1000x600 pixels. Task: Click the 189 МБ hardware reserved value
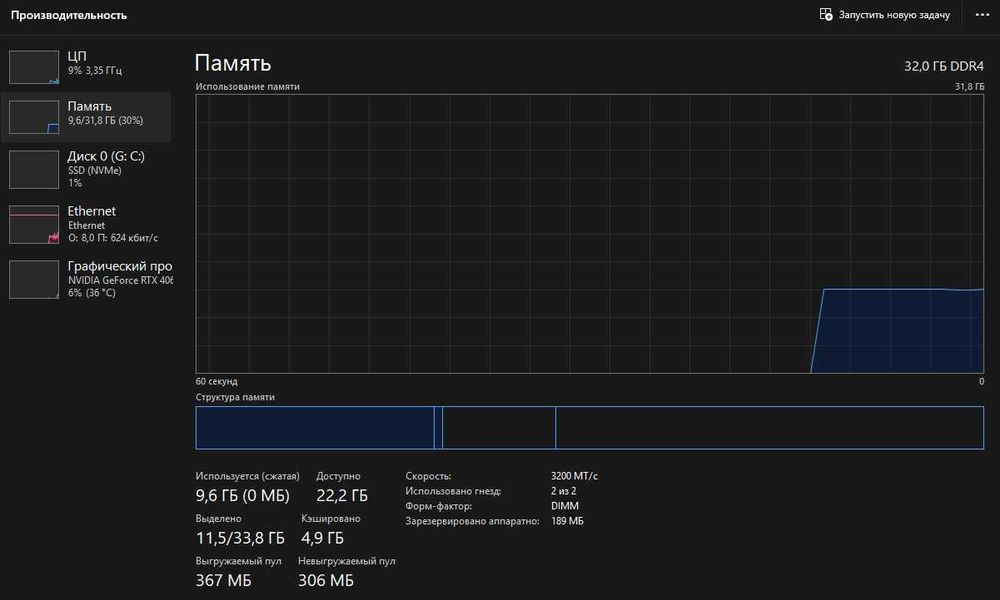point(567,521)
